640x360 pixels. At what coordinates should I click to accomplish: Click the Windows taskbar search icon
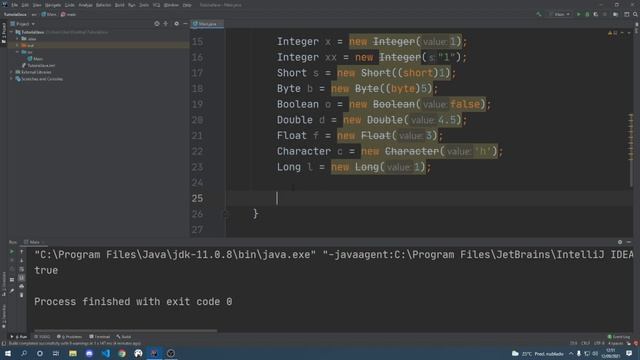pos(24,353)
